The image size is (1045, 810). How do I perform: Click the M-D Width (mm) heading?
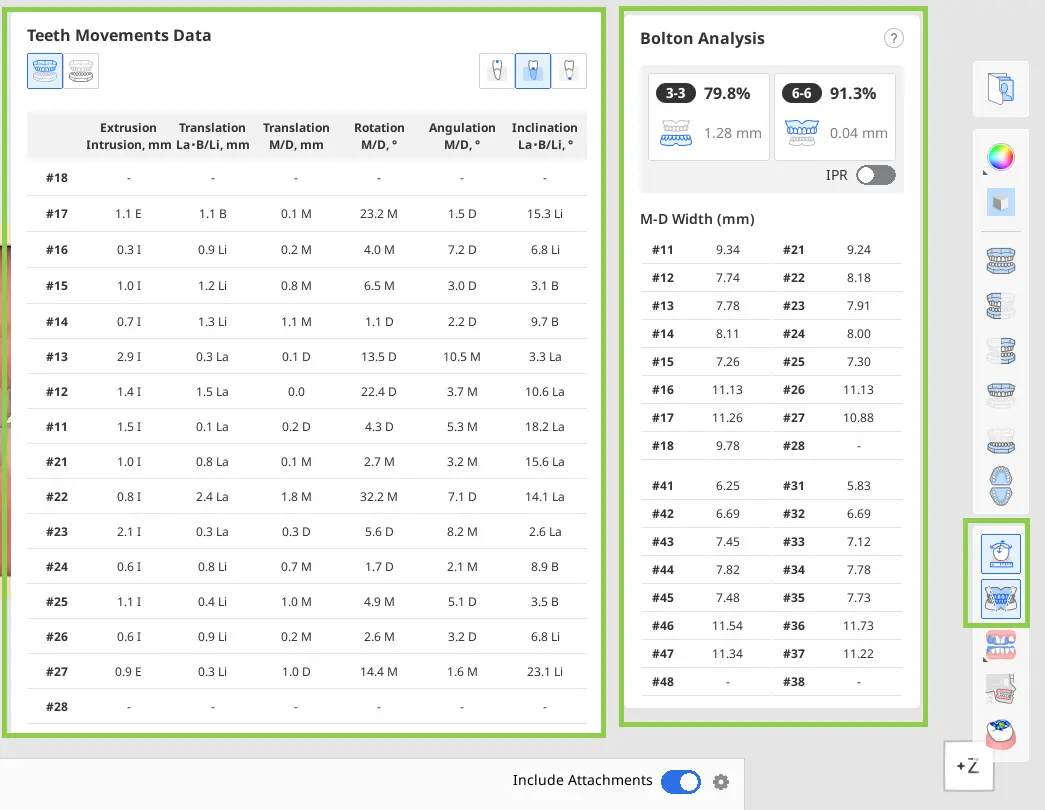pos(697,219)
